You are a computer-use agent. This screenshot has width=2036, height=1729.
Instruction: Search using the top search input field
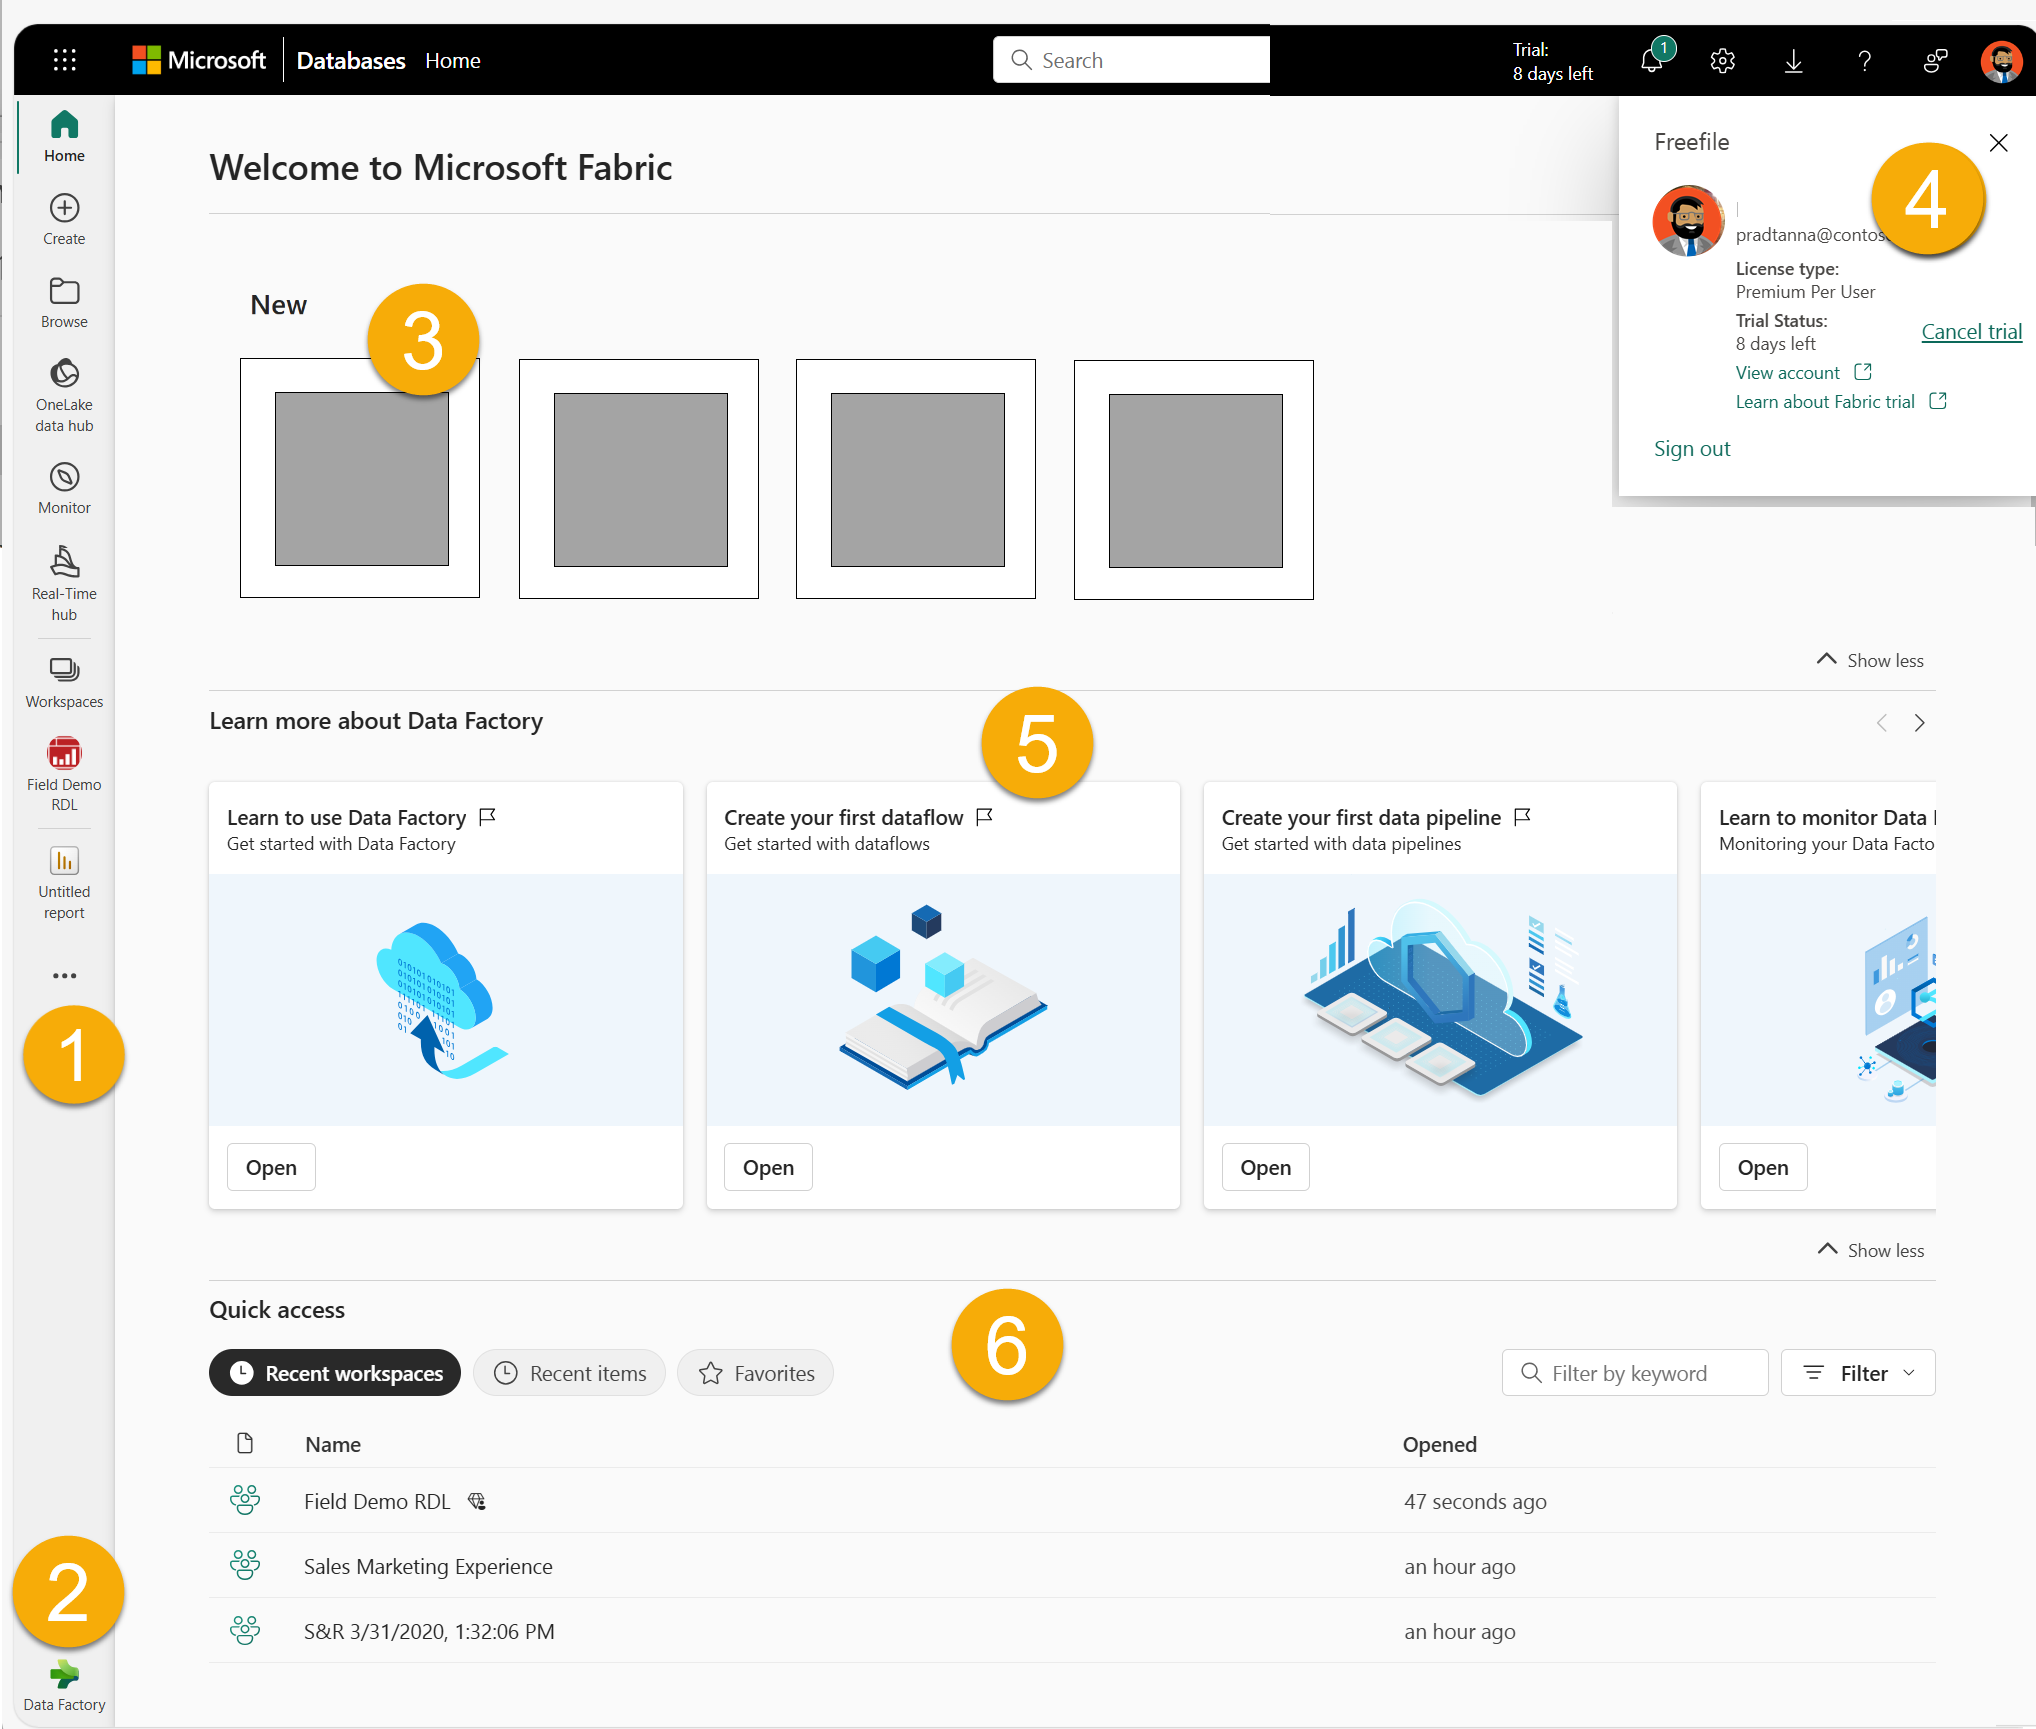pos(1130,58)
